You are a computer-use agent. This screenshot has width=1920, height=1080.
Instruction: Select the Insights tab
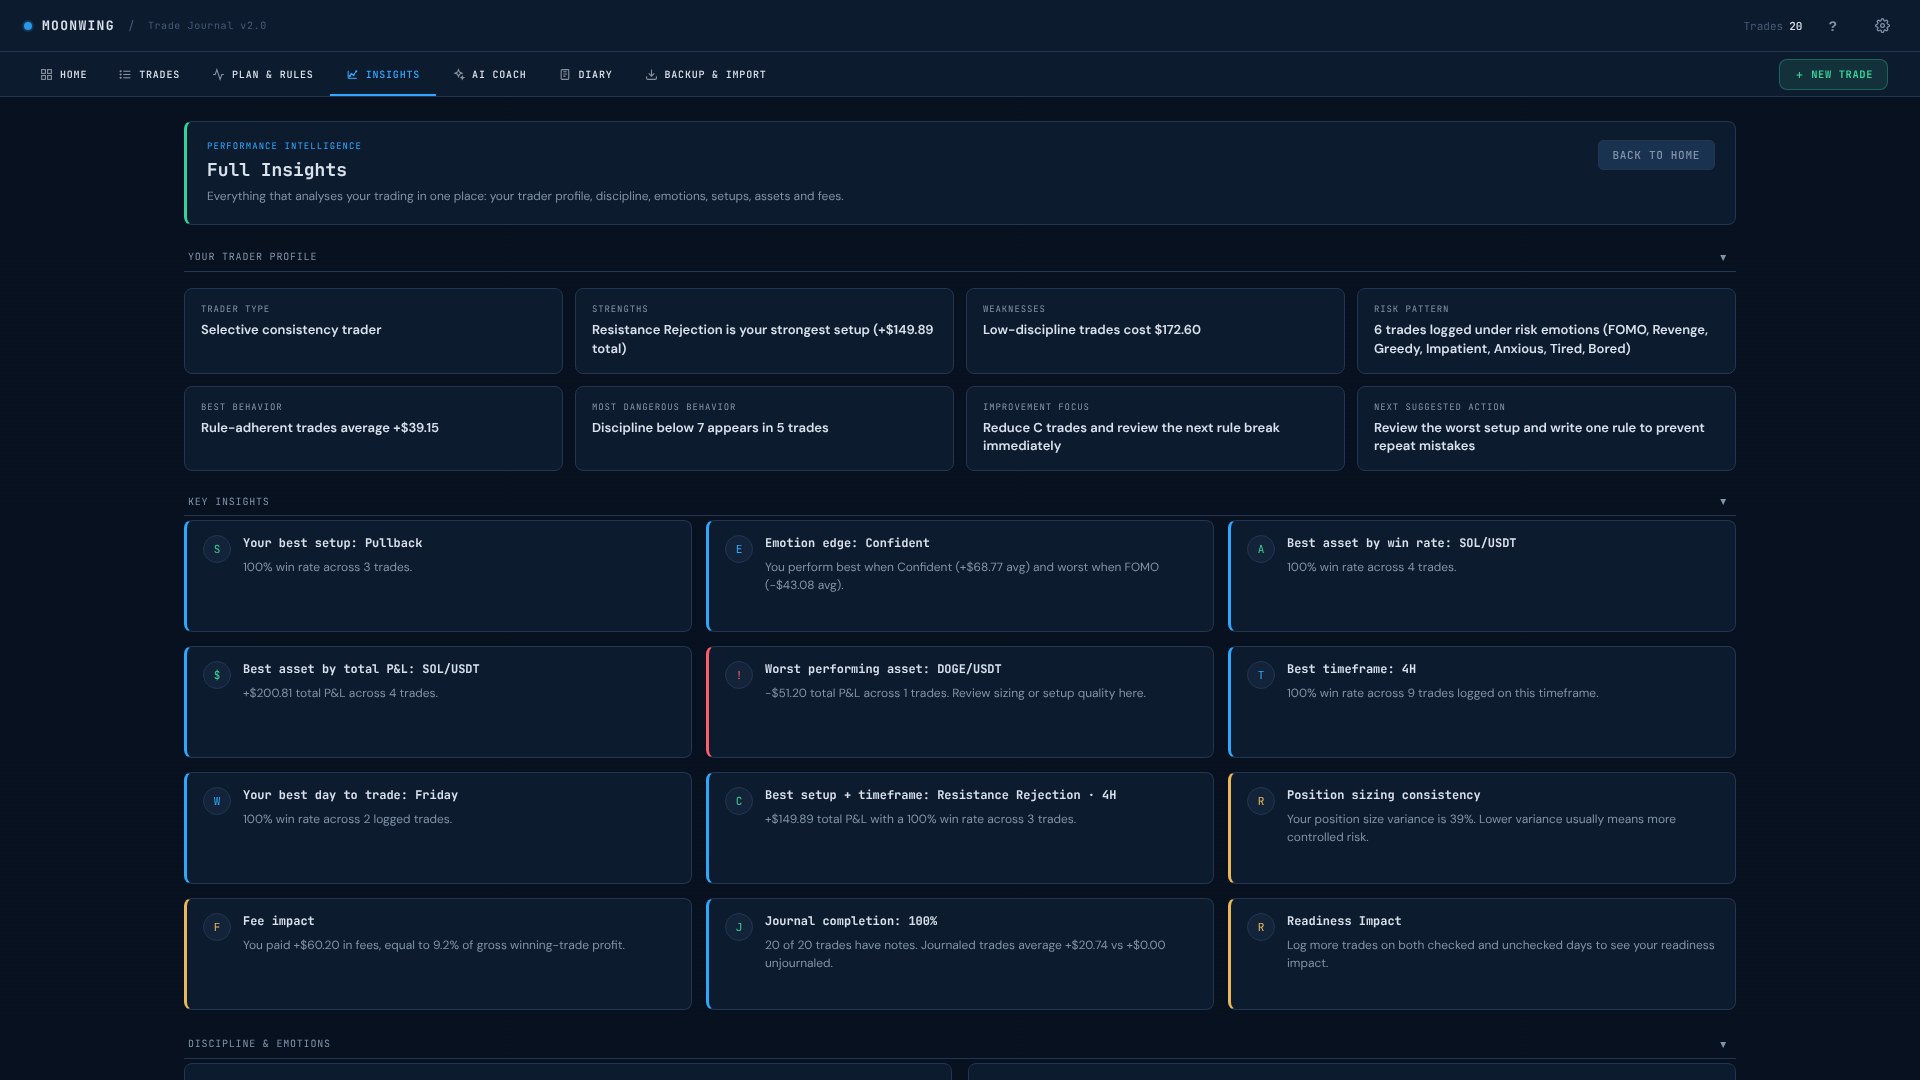pyautogui.click(x=383, y=75)
